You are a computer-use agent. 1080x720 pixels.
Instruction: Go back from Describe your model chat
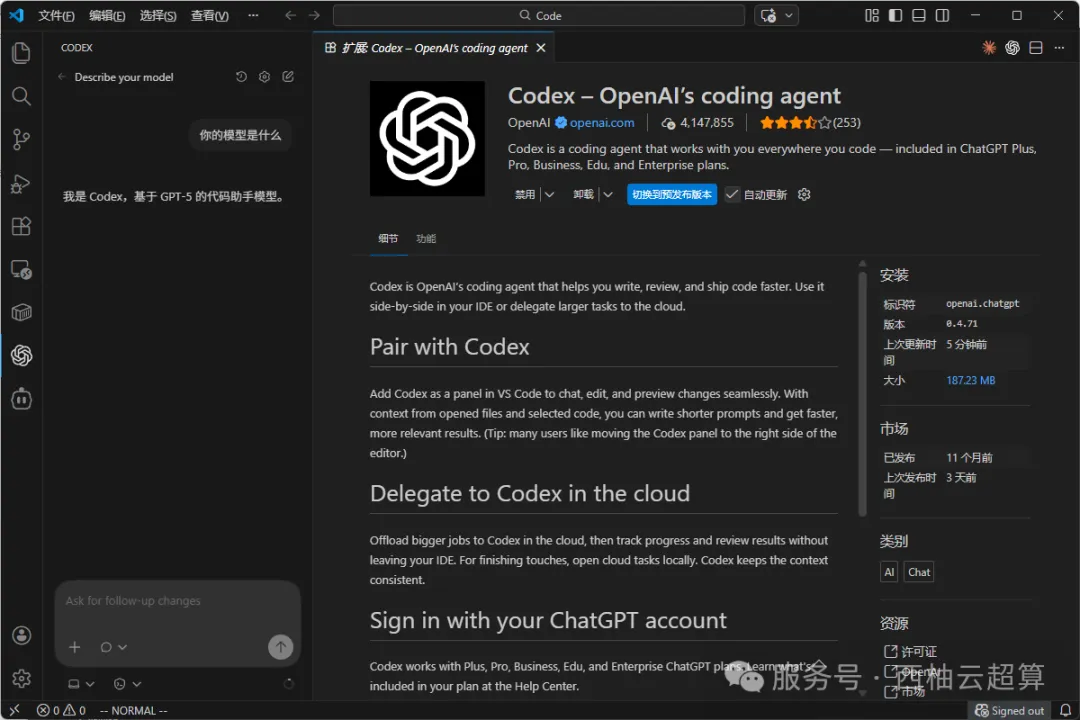(62, 77)
